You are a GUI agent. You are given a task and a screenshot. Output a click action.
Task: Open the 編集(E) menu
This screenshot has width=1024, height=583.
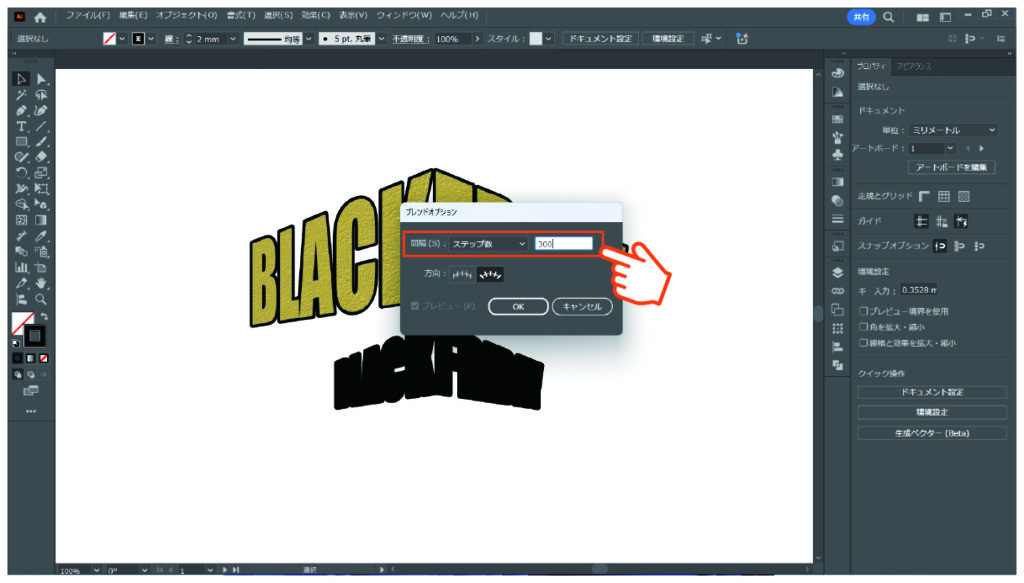(x=133, y=15)
